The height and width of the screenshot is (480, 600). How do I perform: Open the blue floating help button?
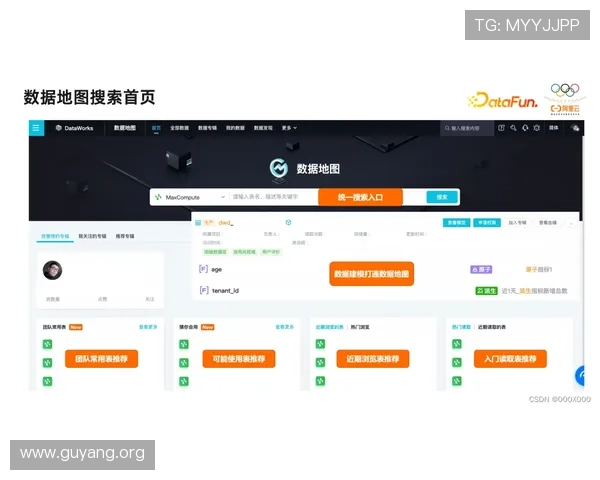(x=580, y=376)
